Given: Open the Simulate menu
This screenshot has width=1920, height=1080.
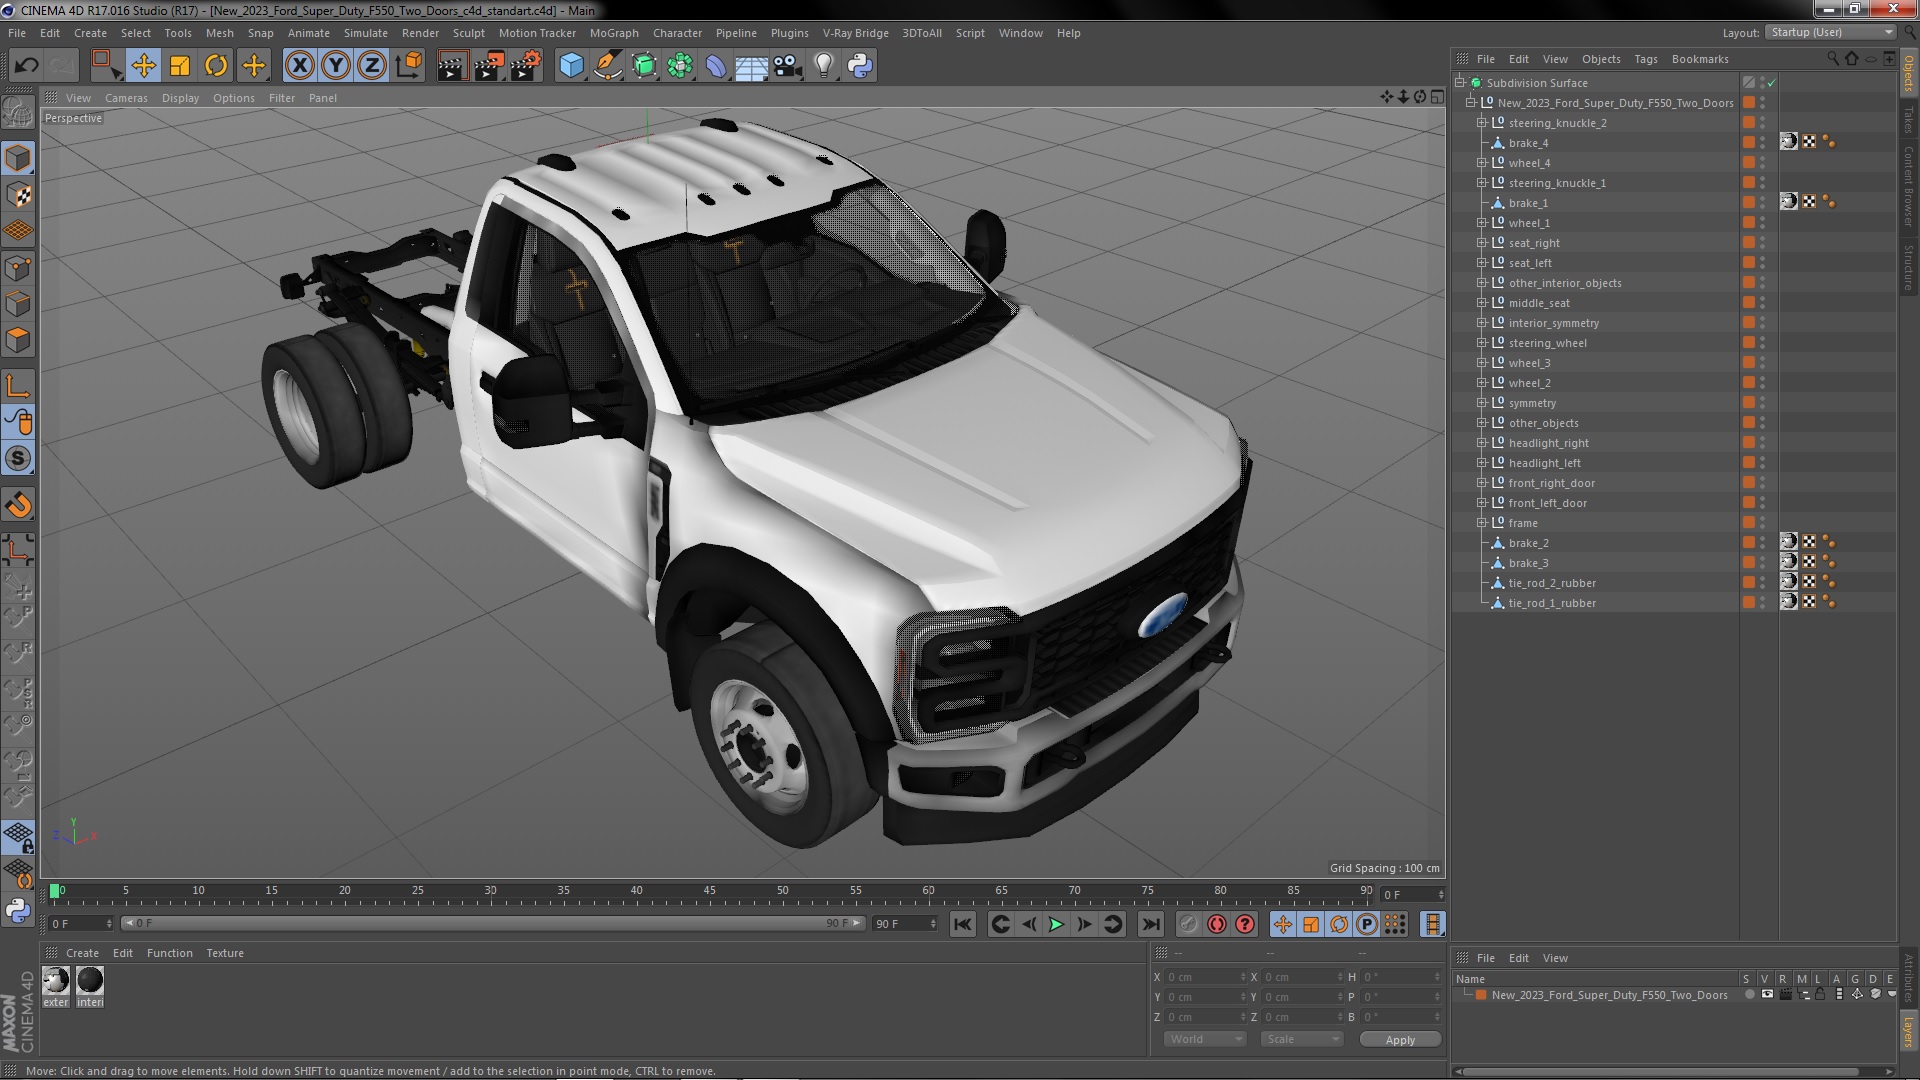Looking at the screenshot, I should click(365, 33).
